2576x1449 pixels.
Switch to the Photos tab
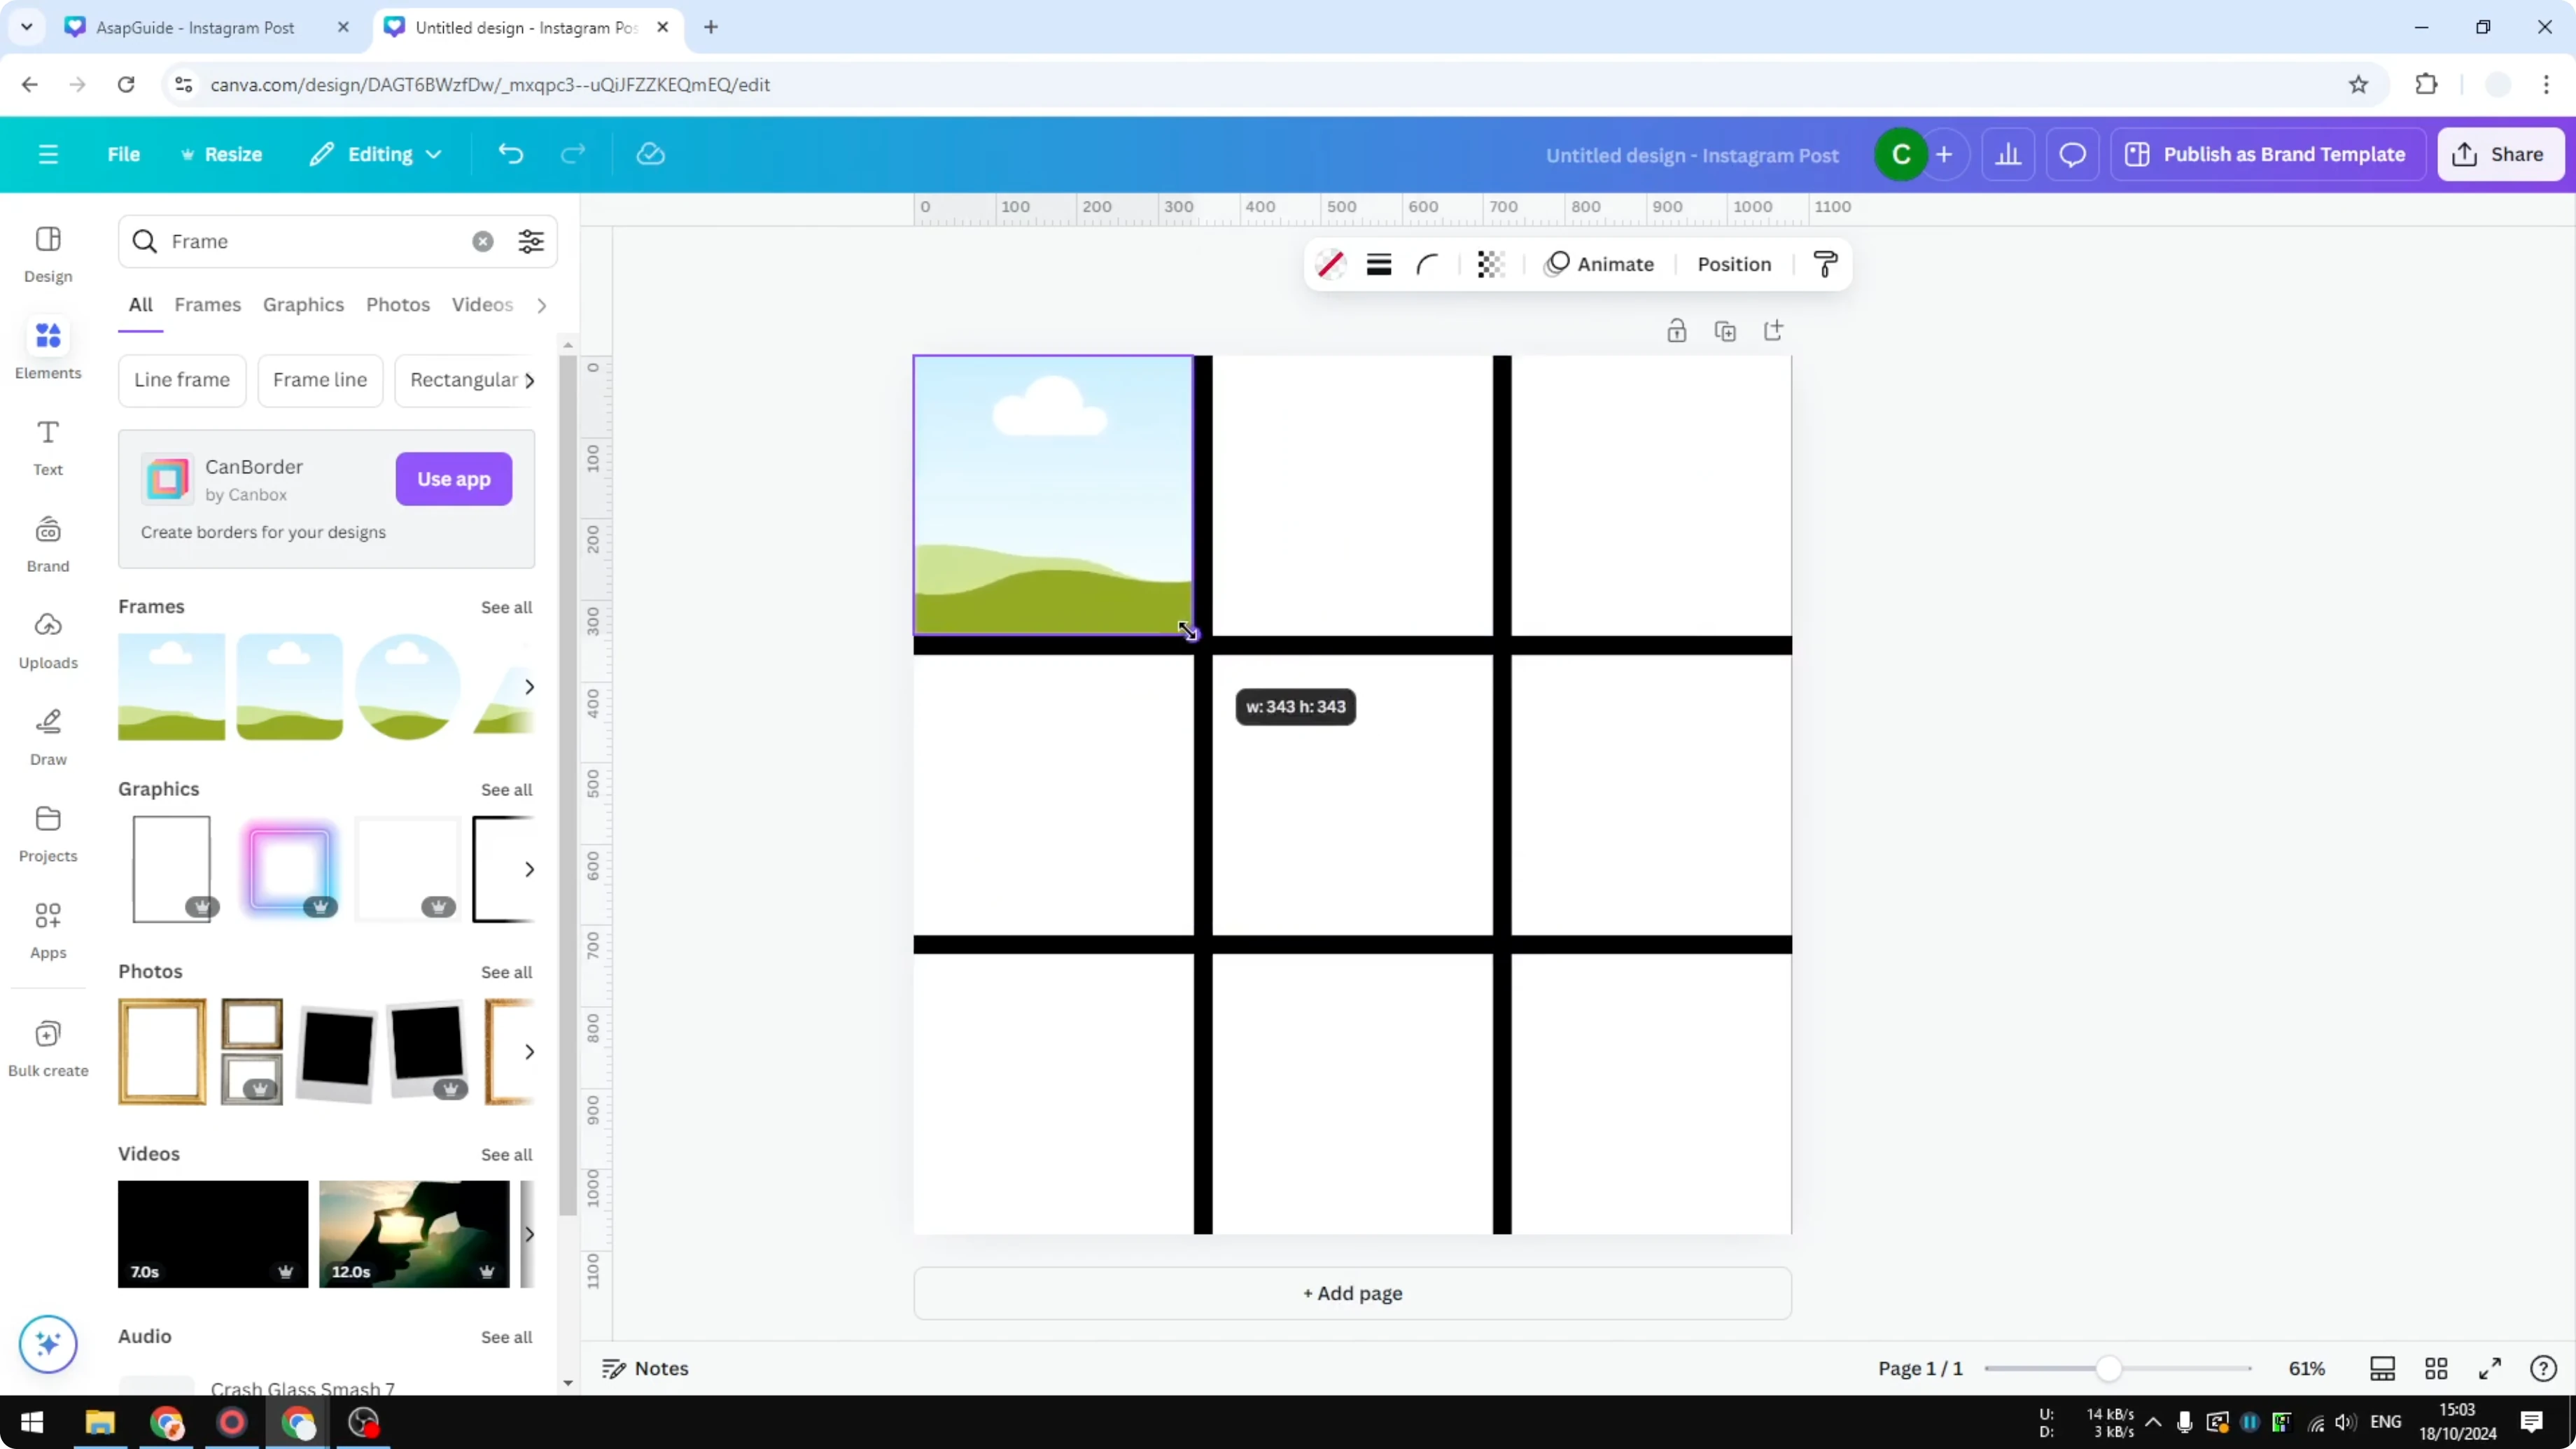click(397, 305)
